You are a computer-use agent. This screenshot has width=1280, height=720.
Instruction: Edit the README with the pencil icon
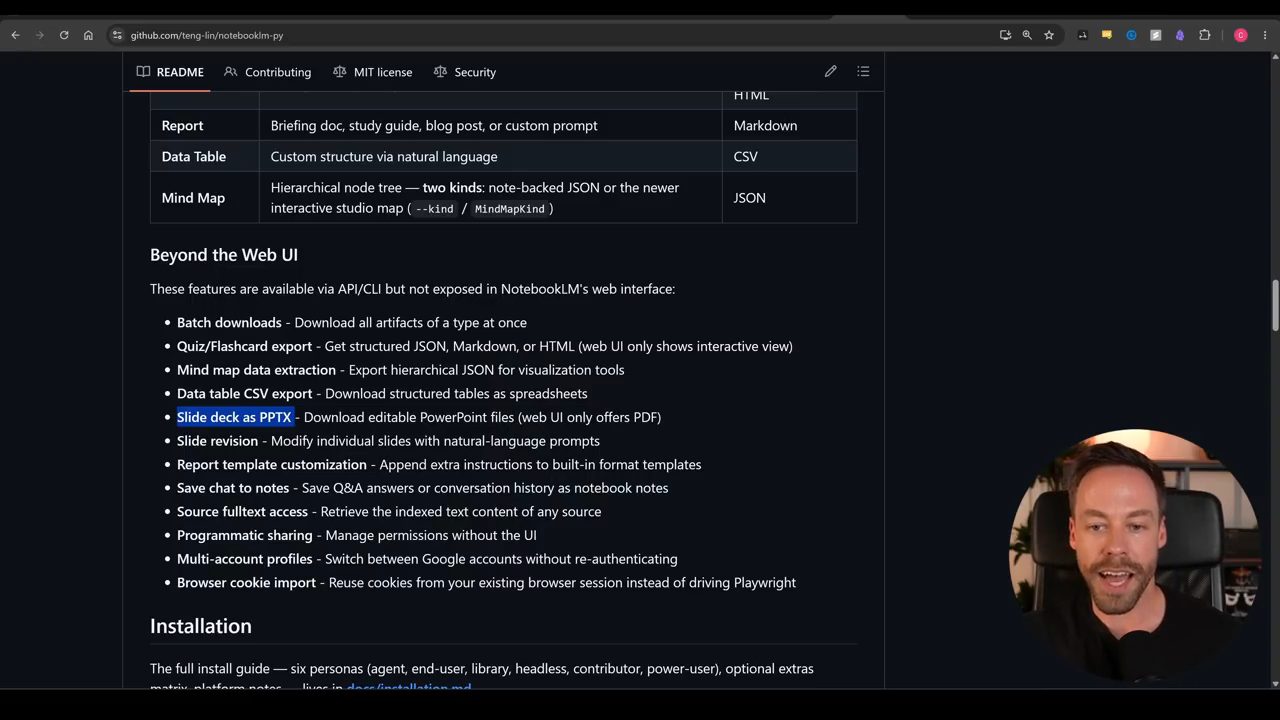pos(830,72)
